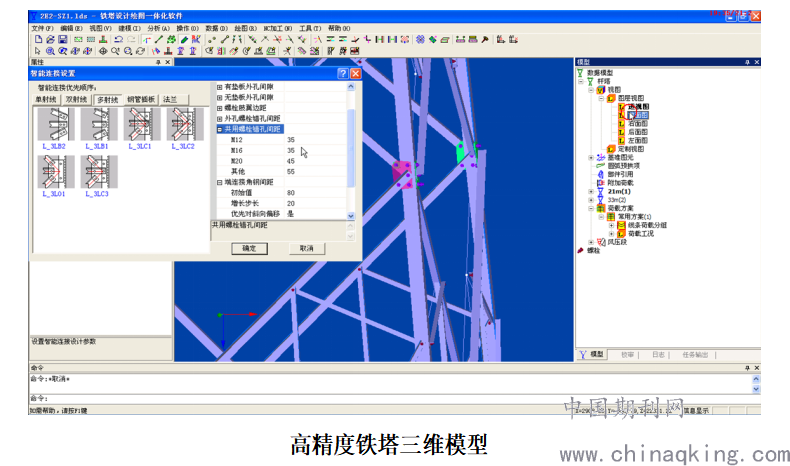Select 后面图 in model tree
Screen dimensions: 790x466
tap(637, 132)
